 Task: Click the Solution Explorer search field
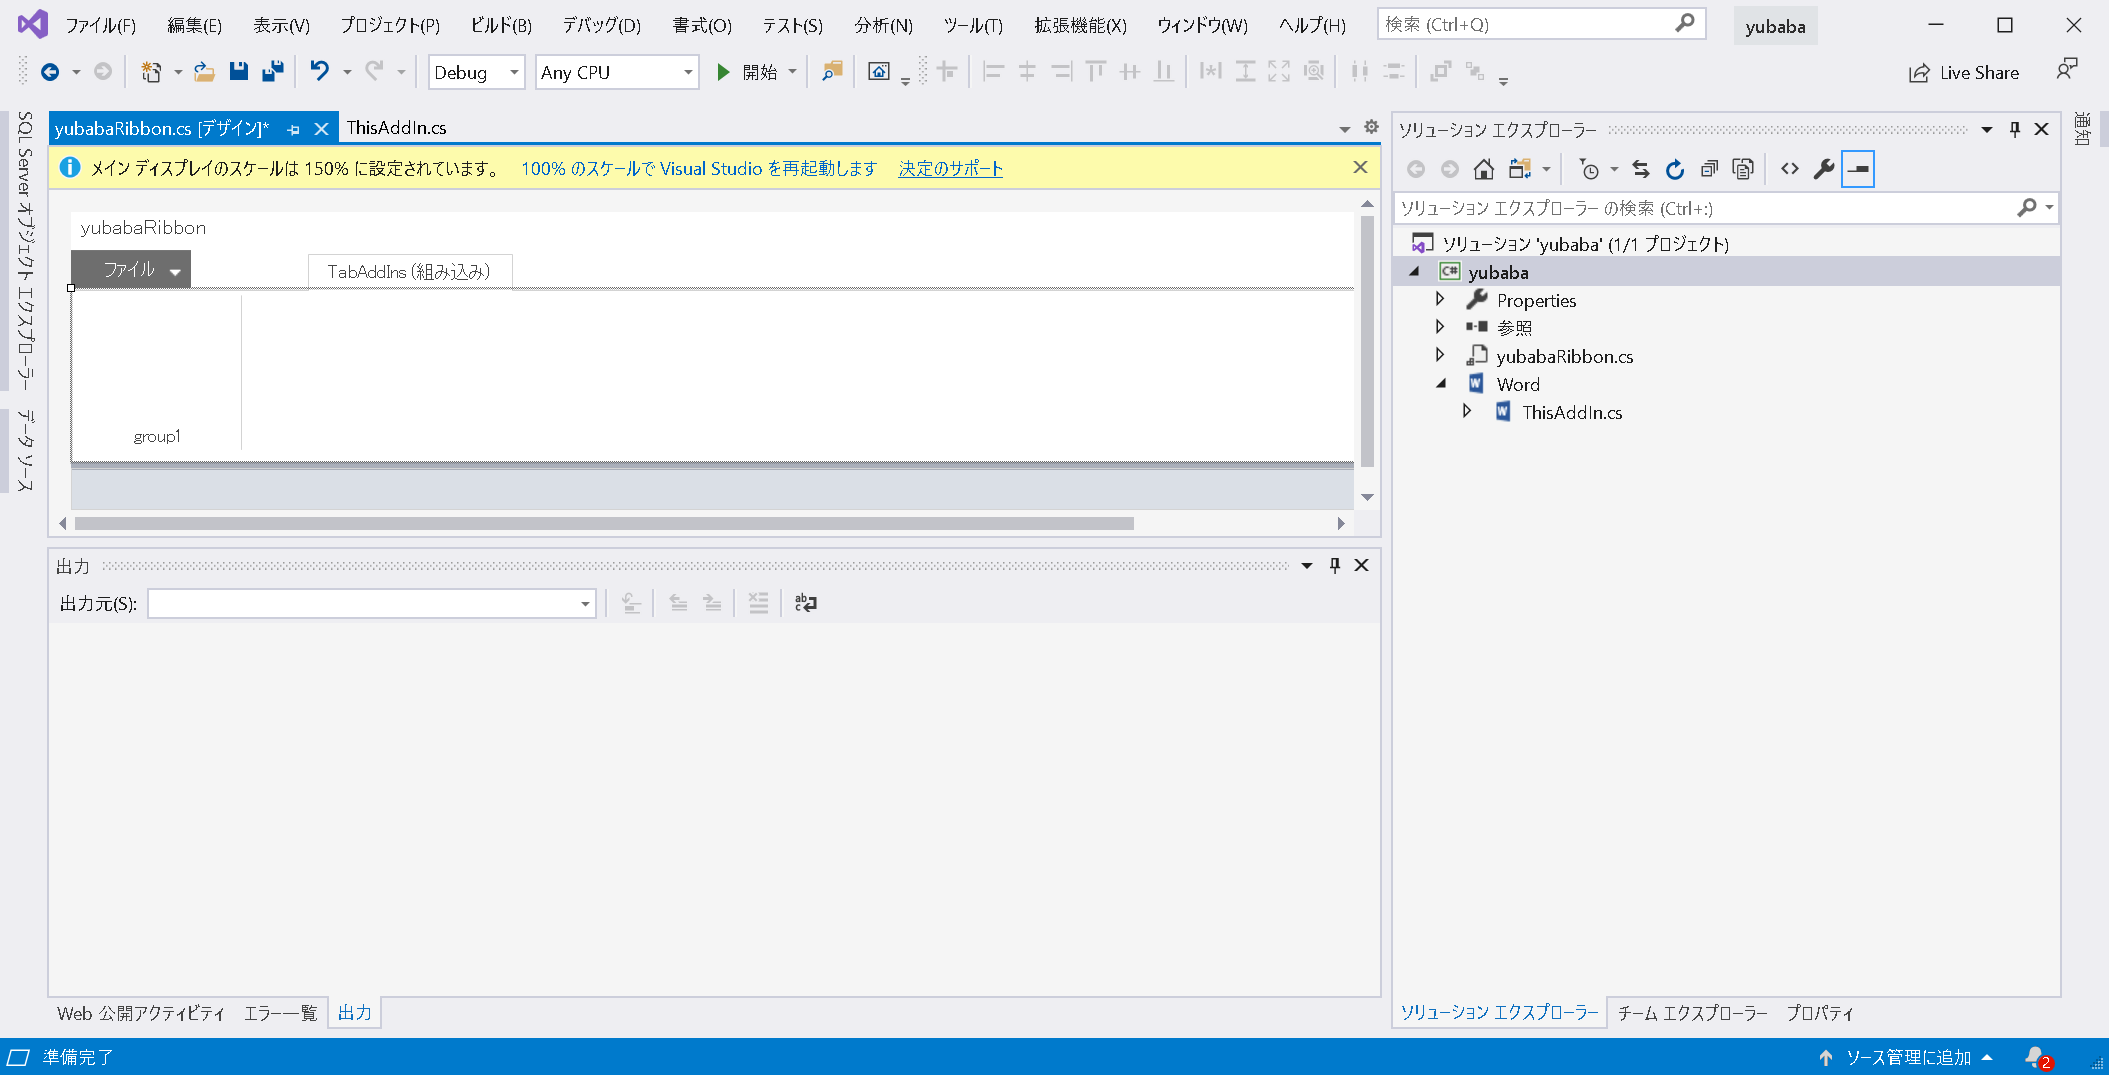(1704, 208)
